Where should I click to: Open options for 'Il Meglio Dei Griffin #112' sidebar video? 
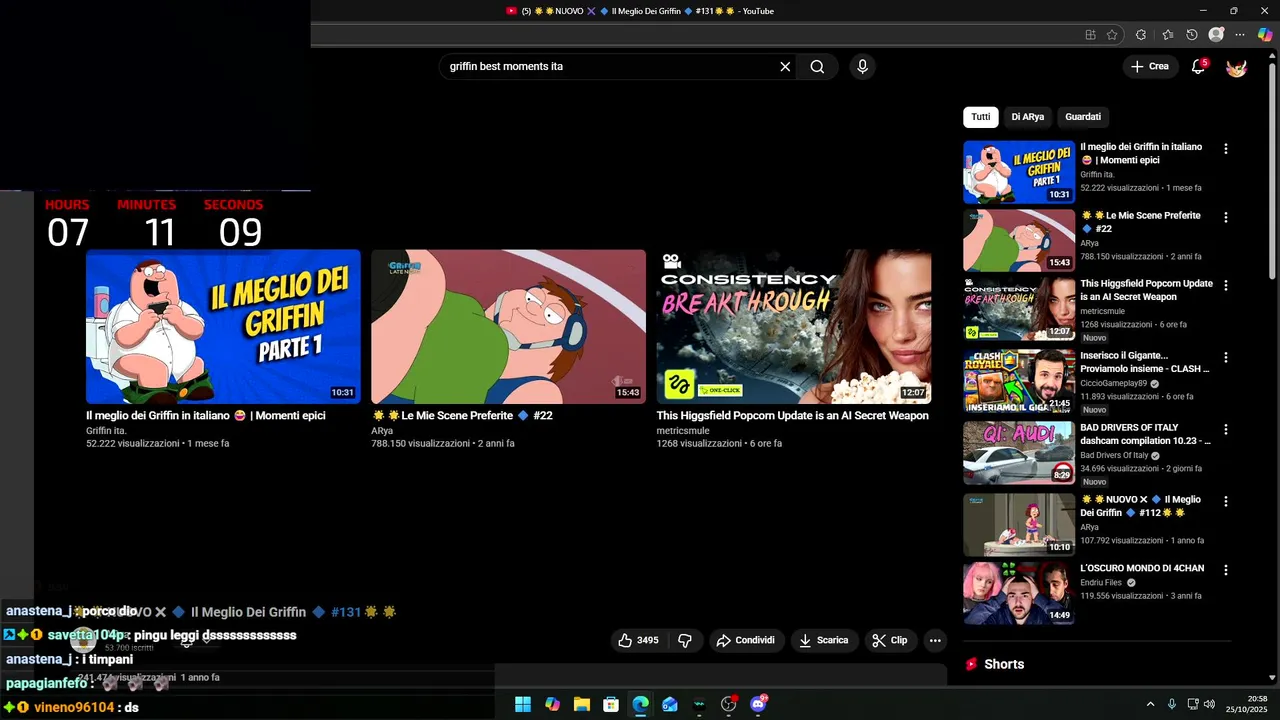click(1226, 501)
